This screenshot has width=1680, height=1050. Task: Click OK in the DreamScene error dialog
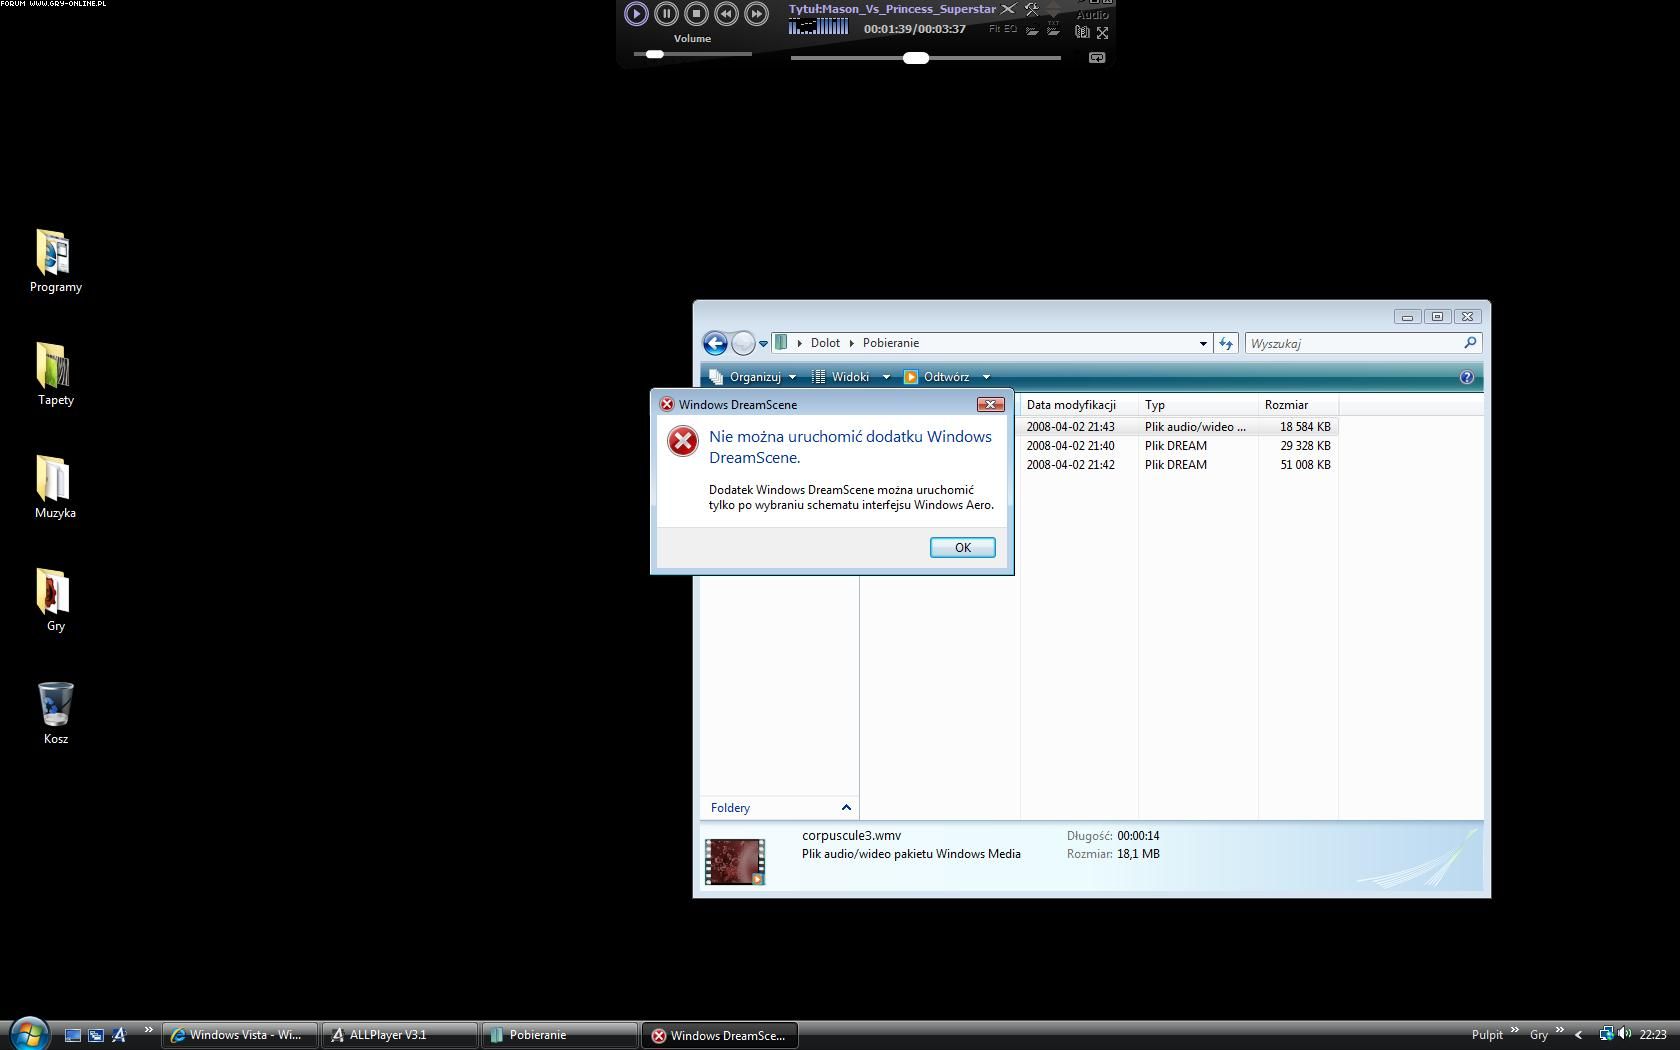coord(962,547)
